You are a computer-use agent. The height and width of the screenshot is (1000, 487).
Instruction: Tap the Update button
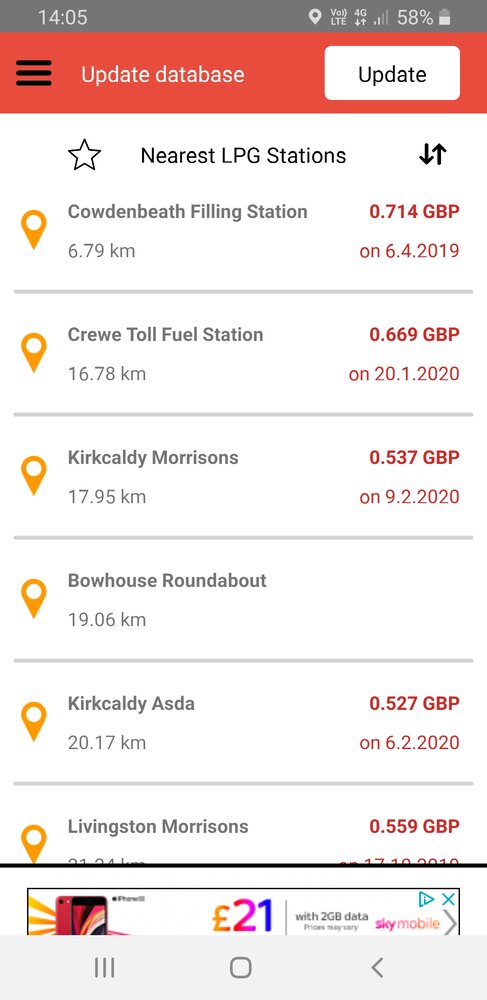[392, 73]
